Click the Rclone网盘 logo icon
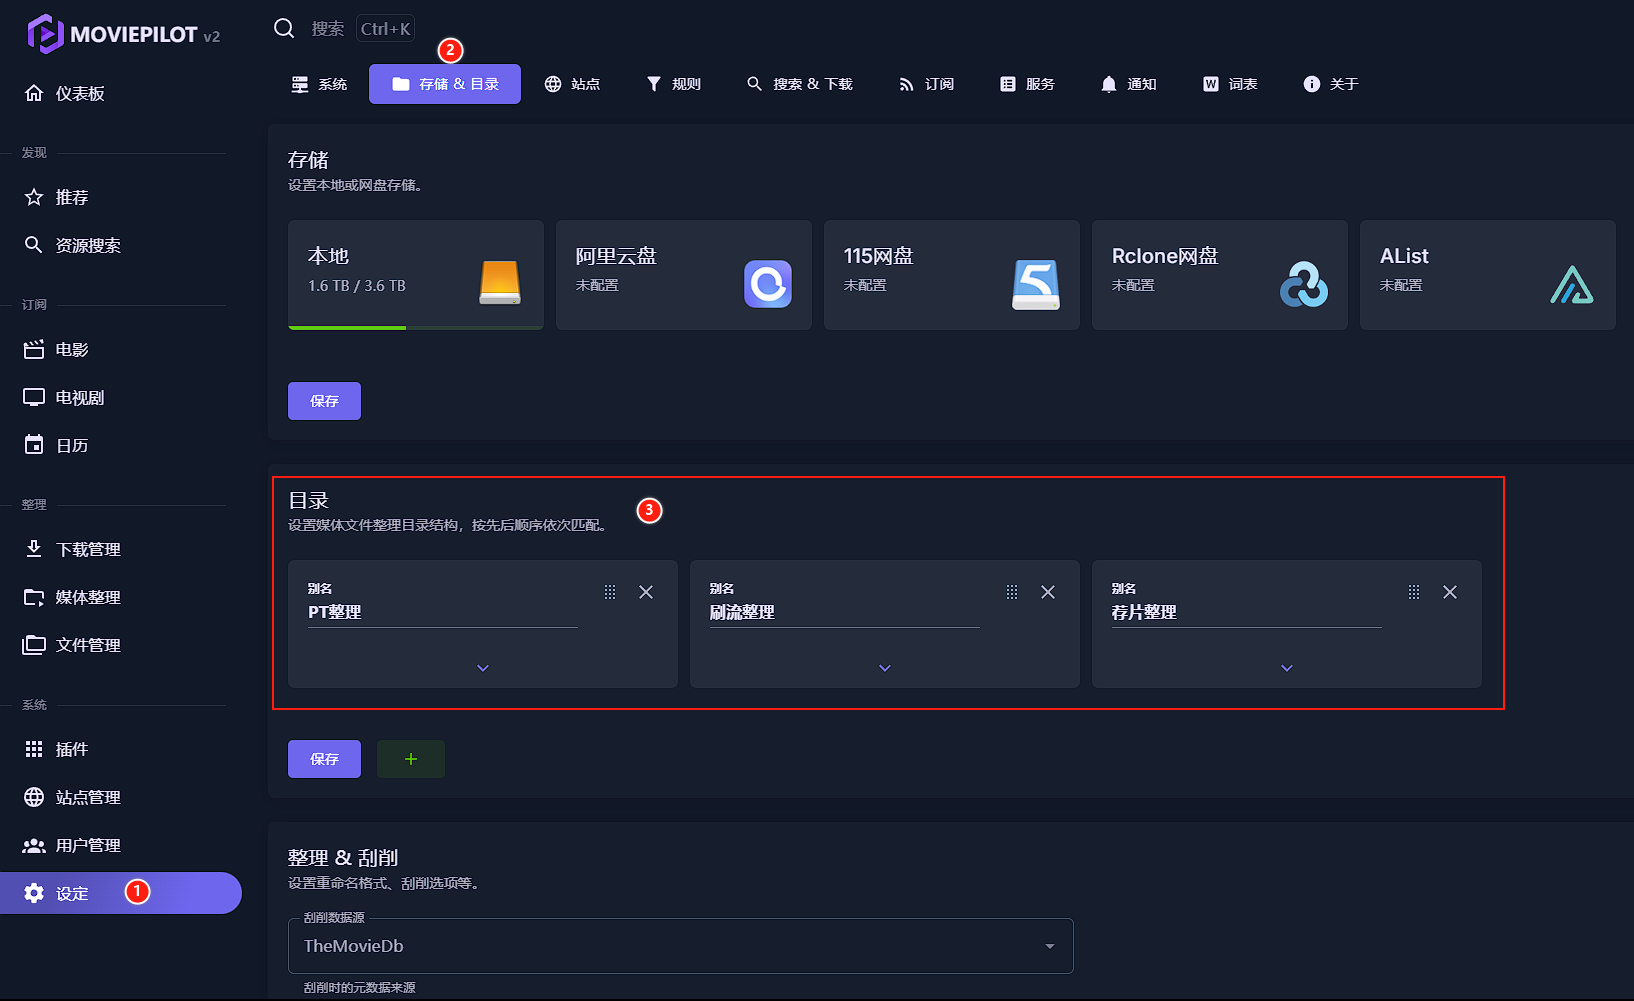The height and width of the screenshot is (1001, 1634). pos(1304,284)
